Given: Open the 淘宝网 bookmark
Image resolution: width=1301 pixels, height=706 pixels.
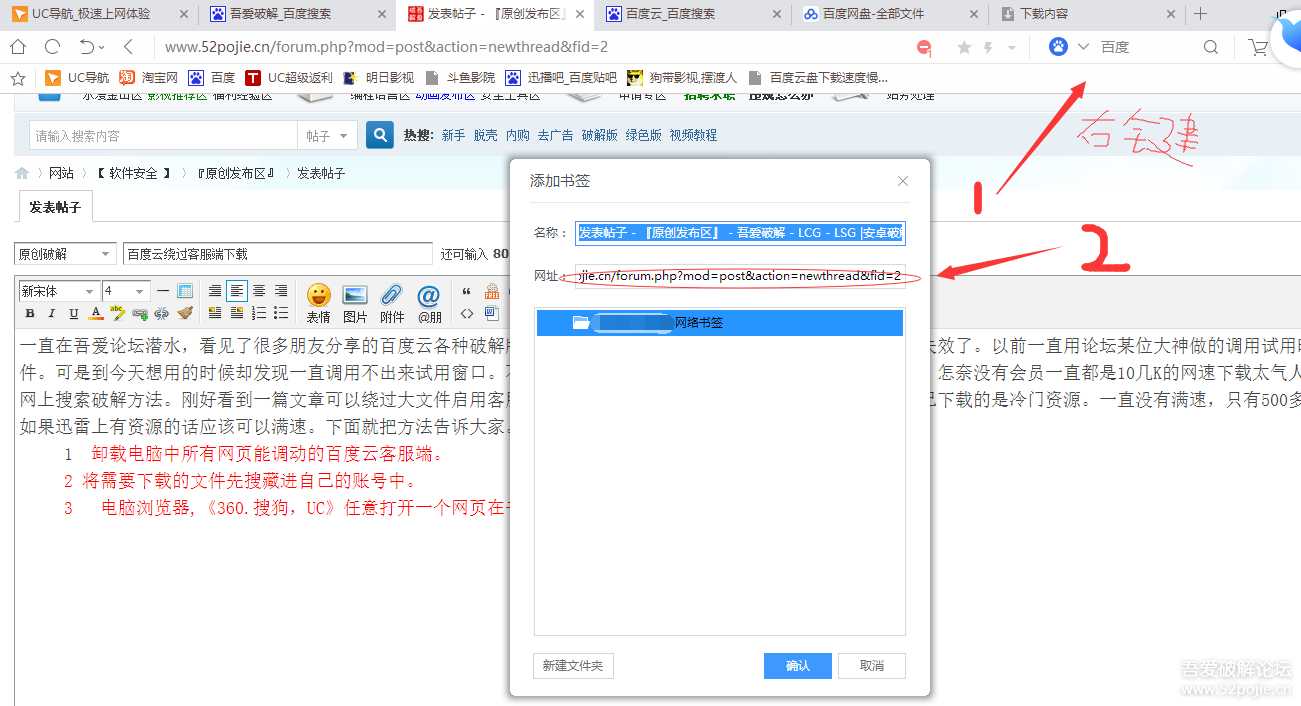Looking at the screenshot, I should 149,77.
